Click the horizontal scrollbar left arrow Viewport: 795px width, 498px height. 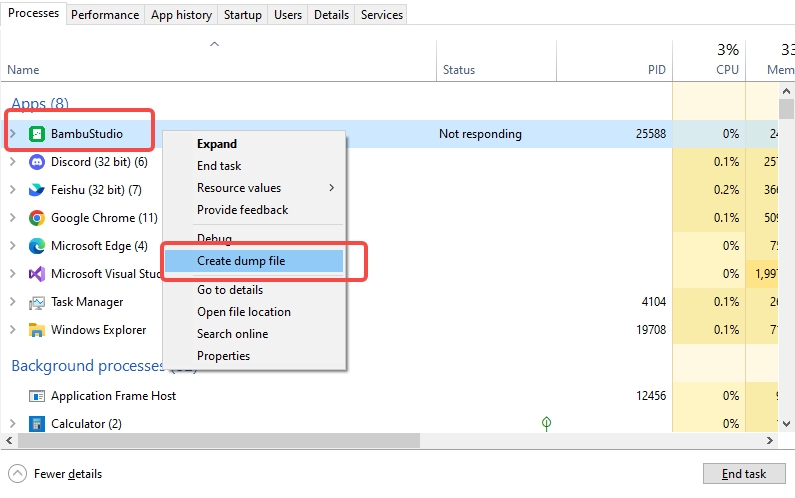tap(9, 440)
